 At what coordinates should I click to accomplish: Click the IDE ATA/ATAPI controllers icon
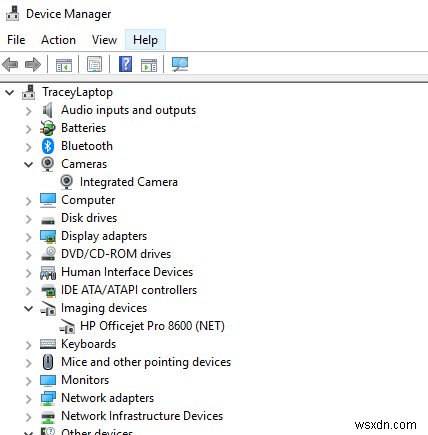[49, 290]
